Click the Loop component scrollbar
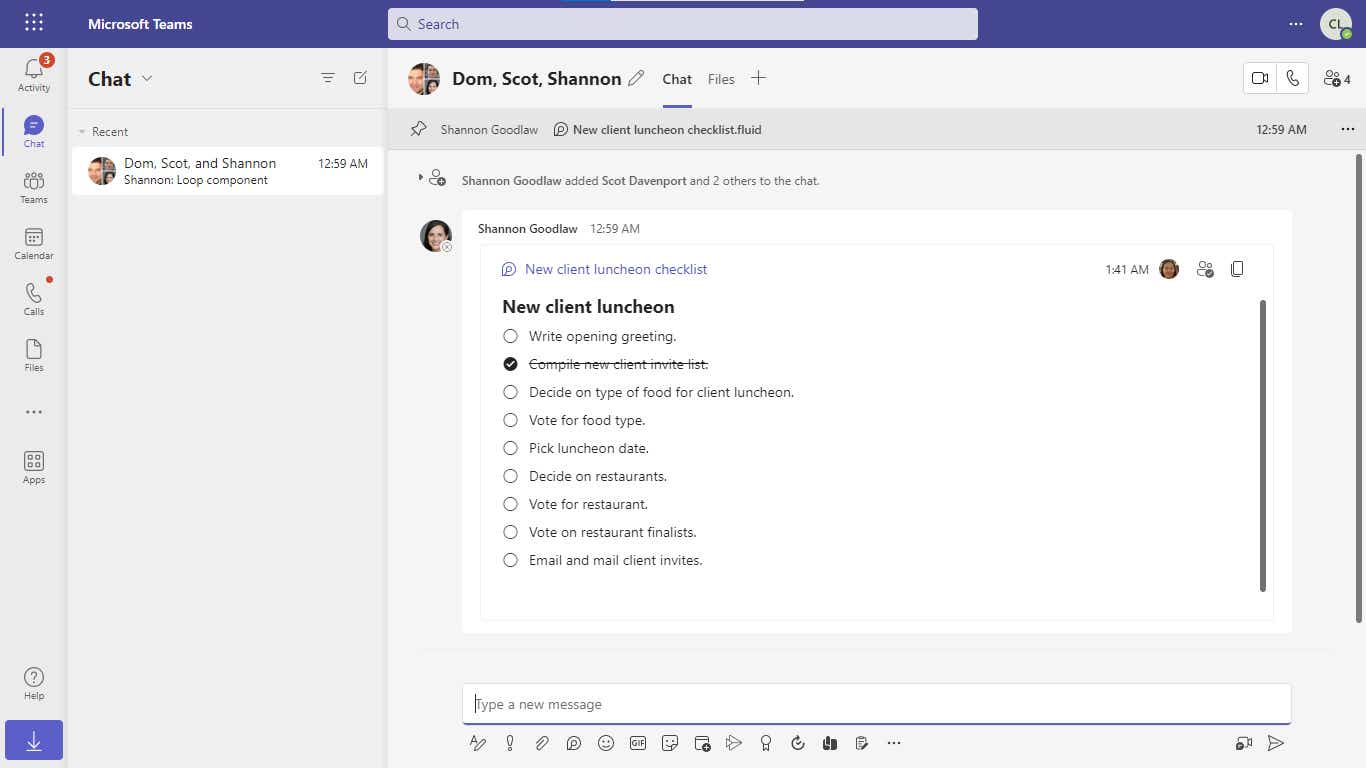 click(x=1262, y=445)
